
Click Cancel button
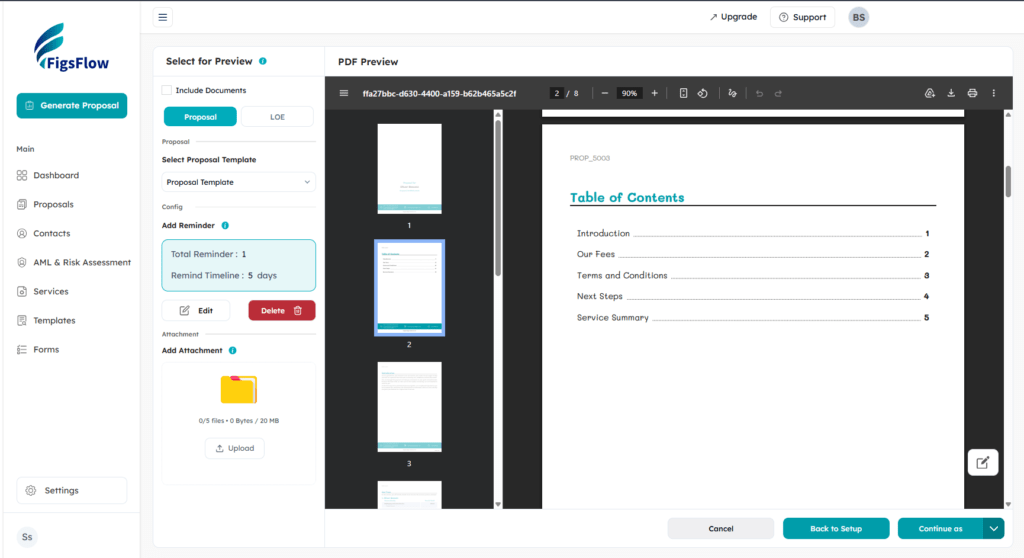tap(720, 529)
